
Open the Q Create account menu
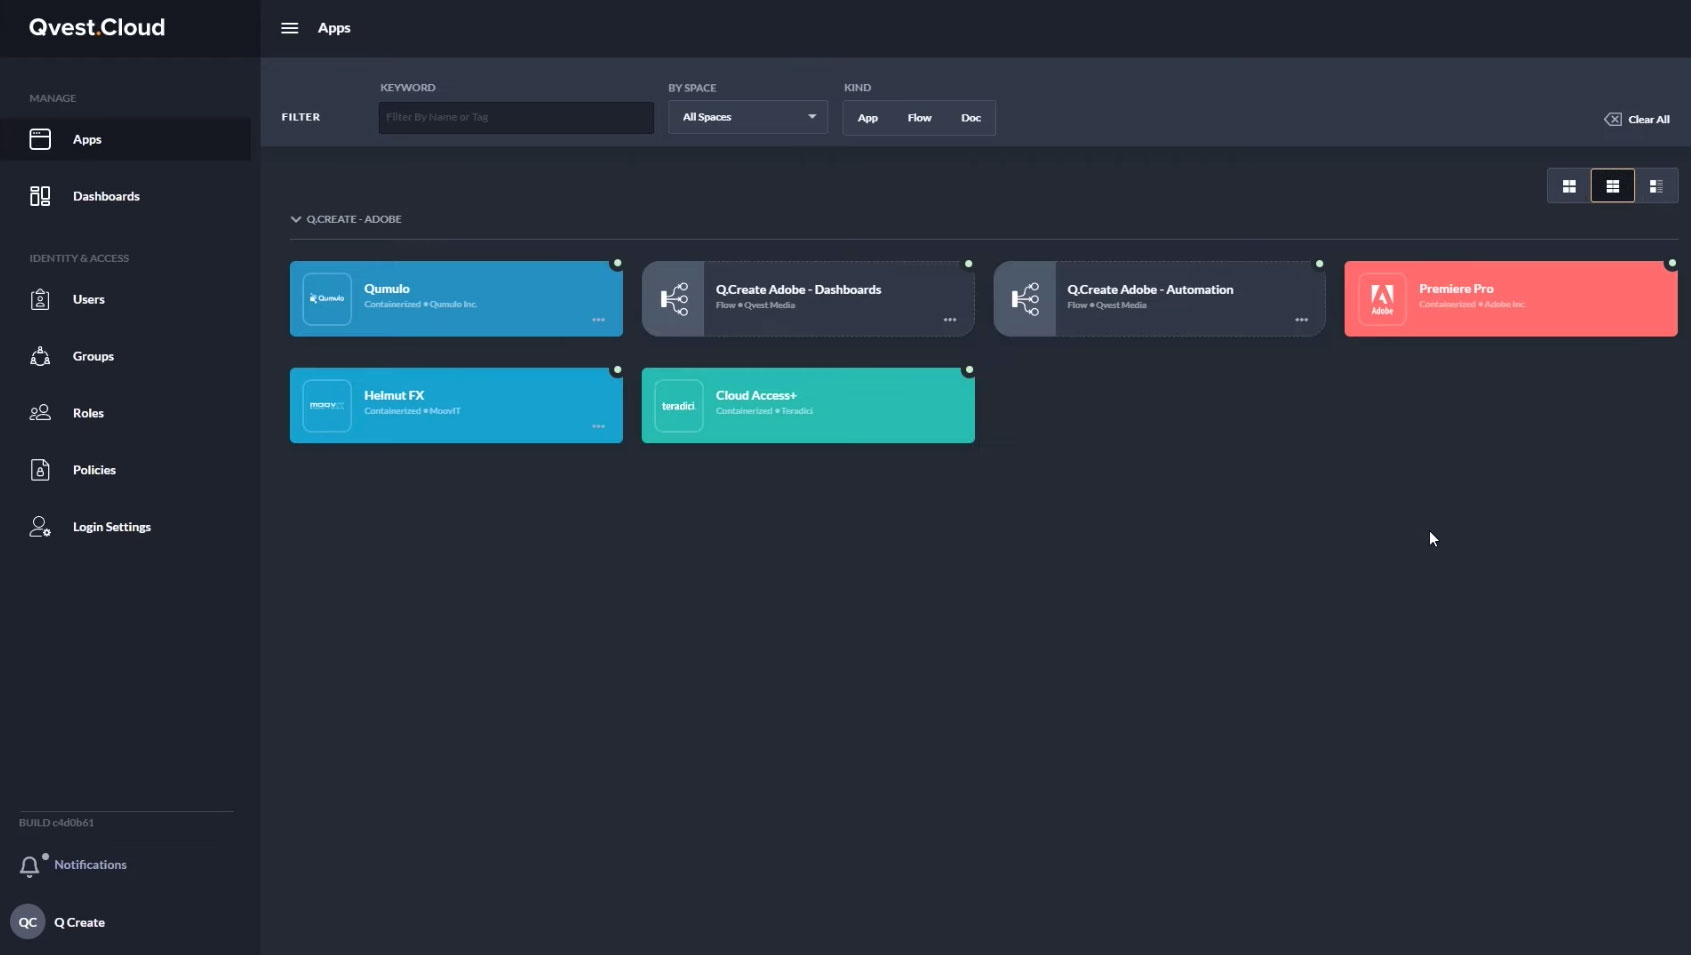pos(79,923)
